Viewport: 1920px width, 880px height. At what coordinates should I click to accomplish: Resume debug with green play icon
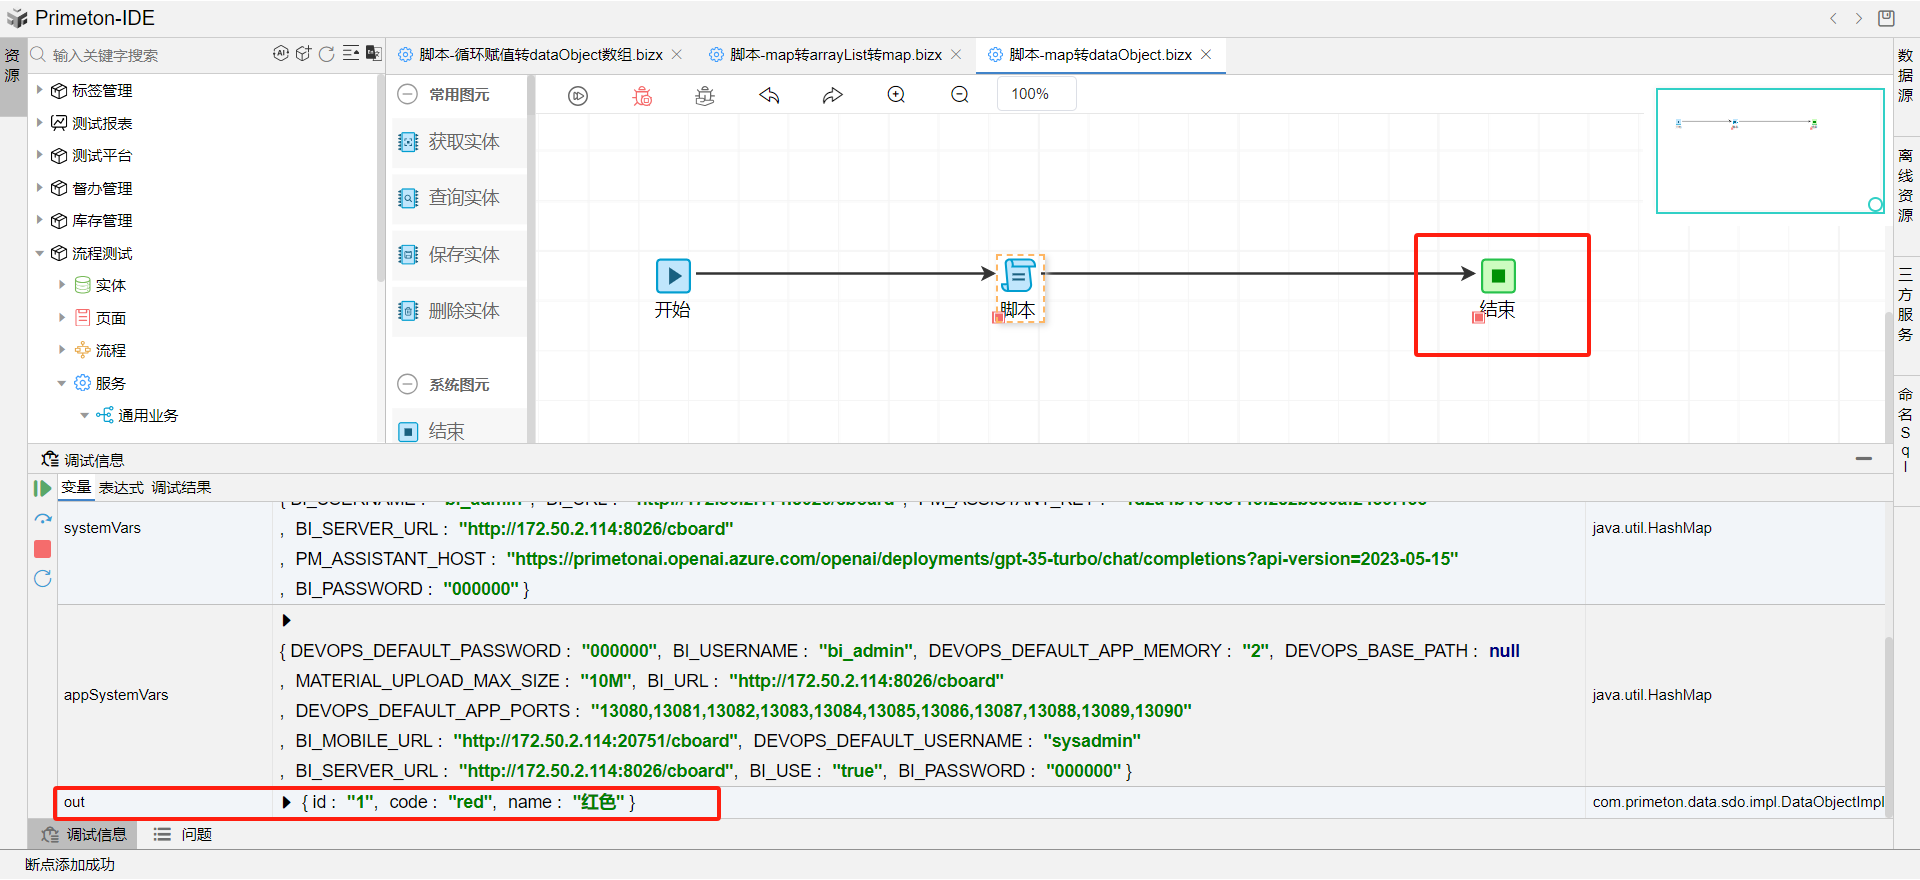tap(42, 488)
